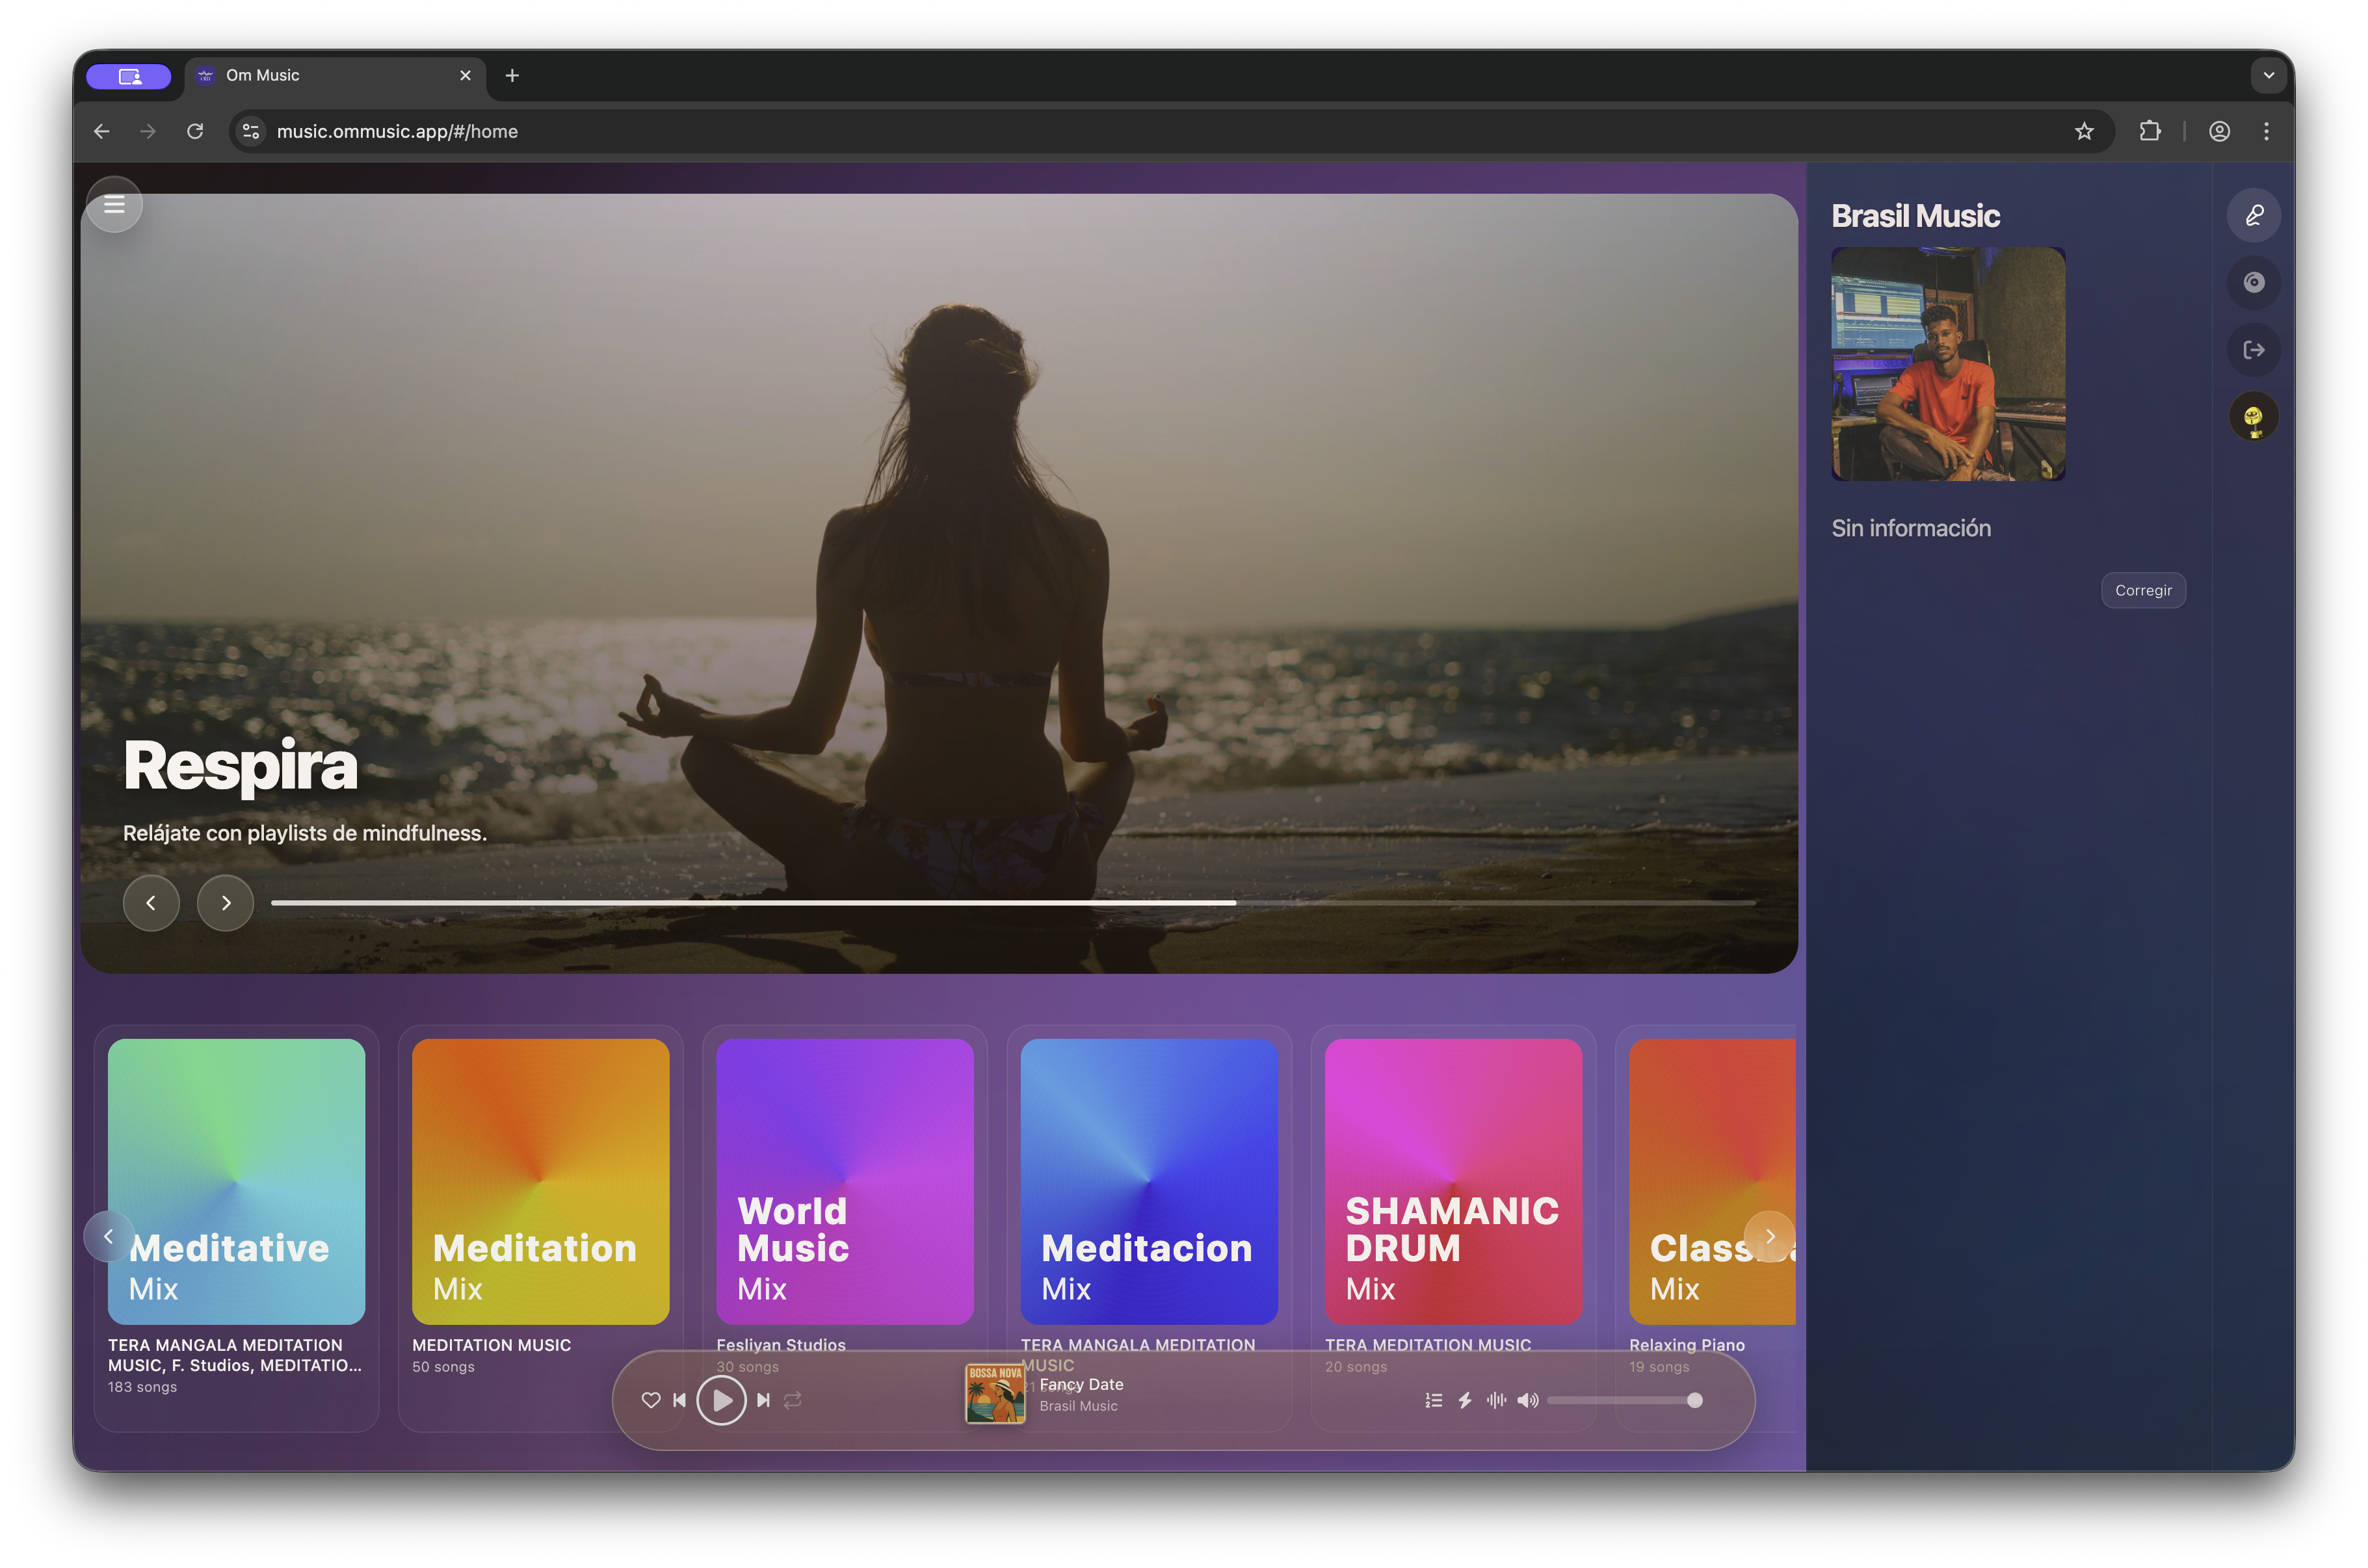Open a new browser tab
2368x1568 pixels.
pos(512,75)
